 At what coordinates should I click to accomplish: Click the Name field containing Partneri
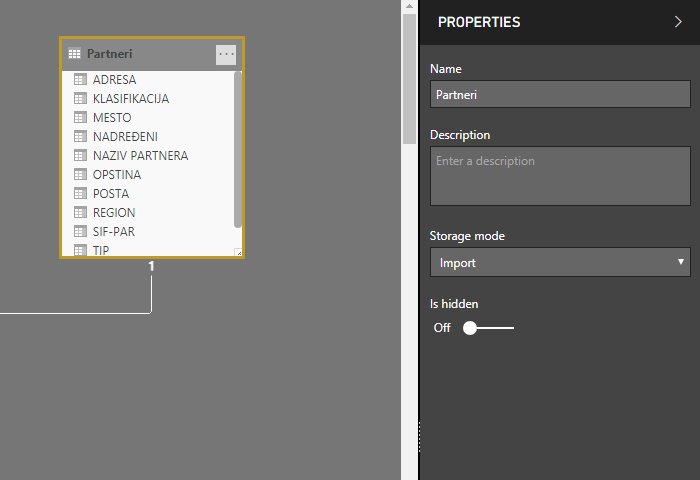pyautogui.click(x=560, y=95)
